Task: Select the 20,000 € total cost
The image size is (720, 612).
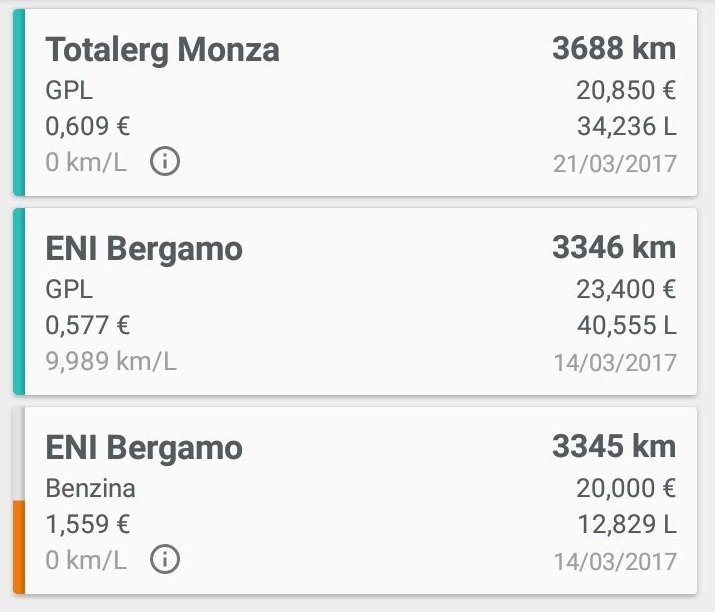Action: pos(626,488)
